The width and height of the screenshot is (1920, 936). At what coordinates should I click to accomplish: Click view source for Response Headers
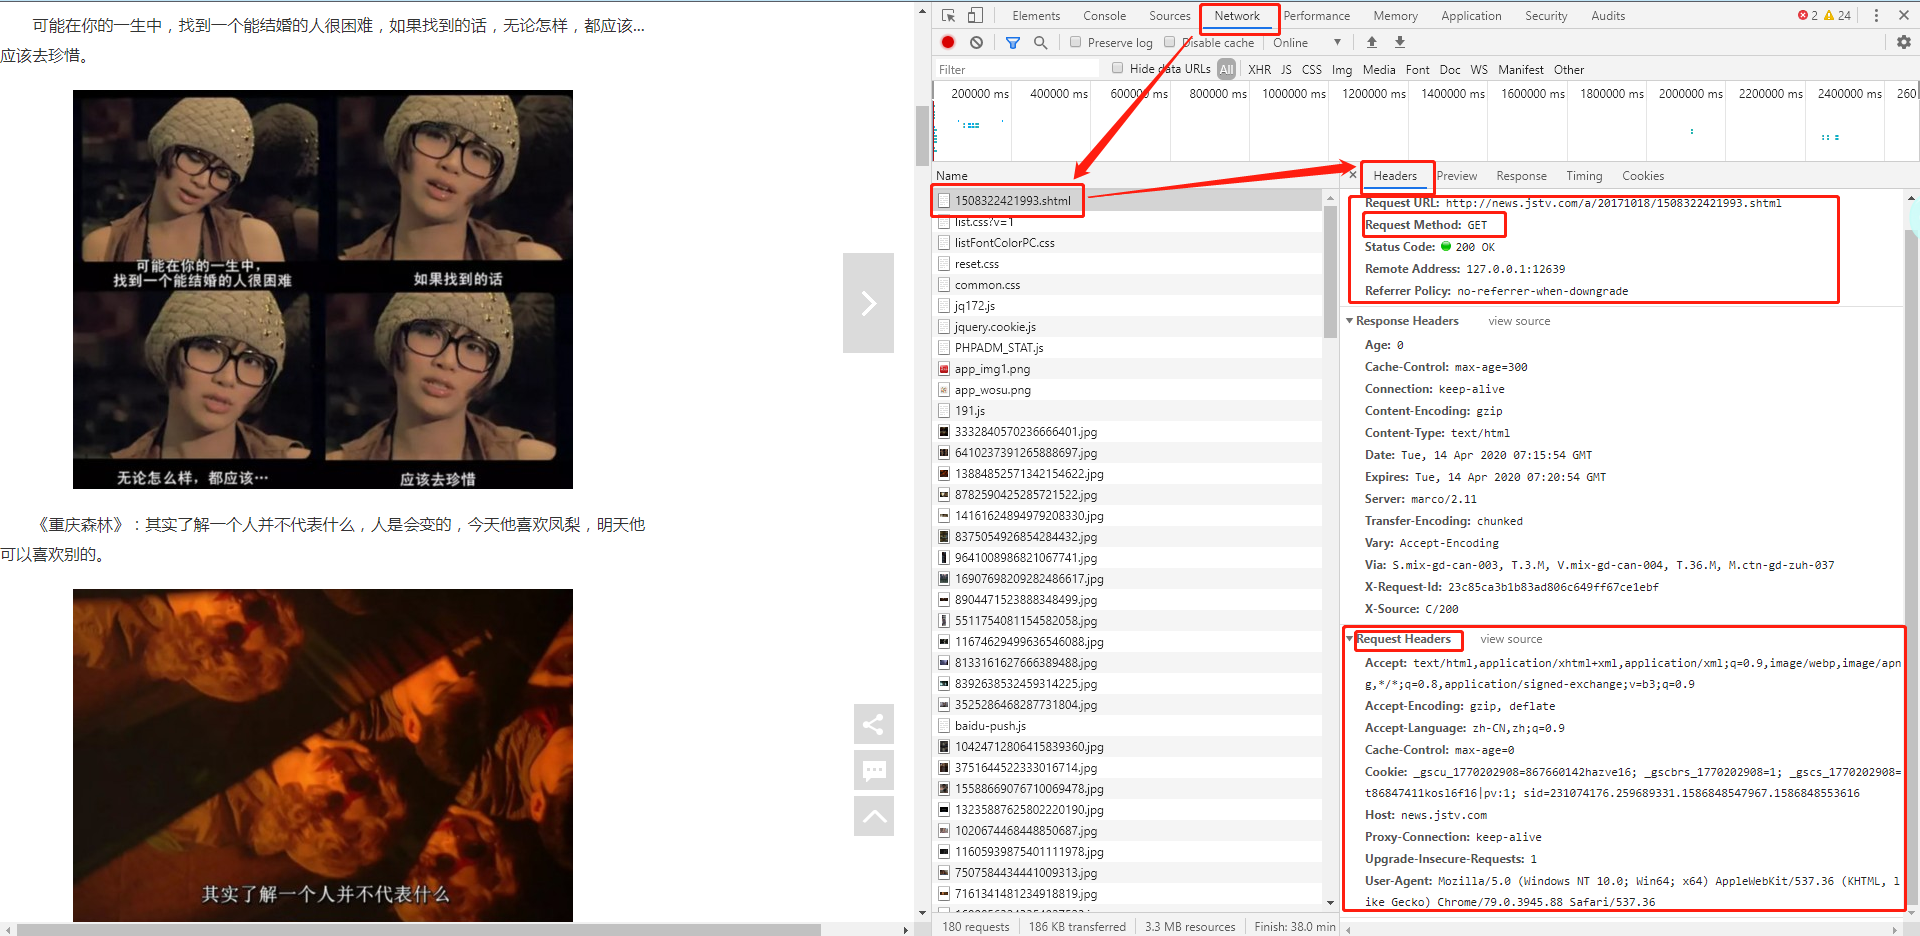1519,321
